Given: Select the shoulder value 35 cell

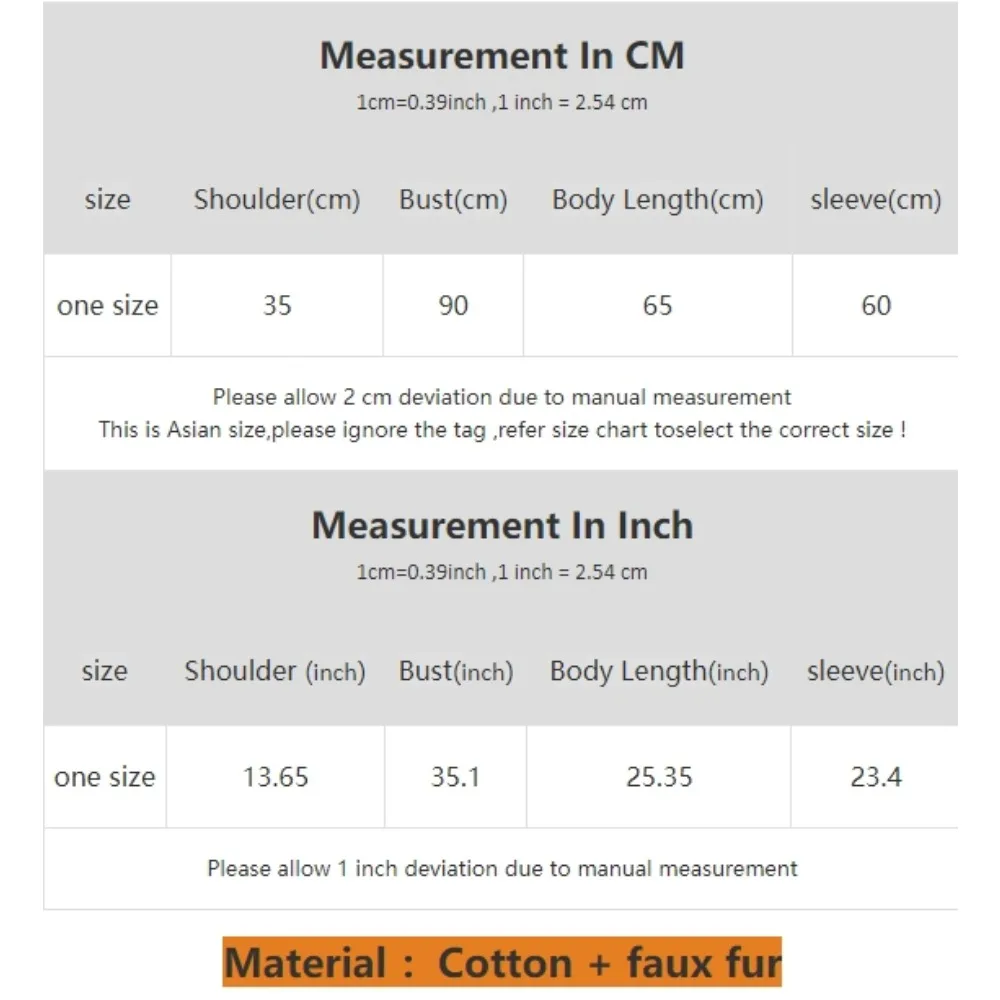Looking at the screenshot, I should point(277,305).
